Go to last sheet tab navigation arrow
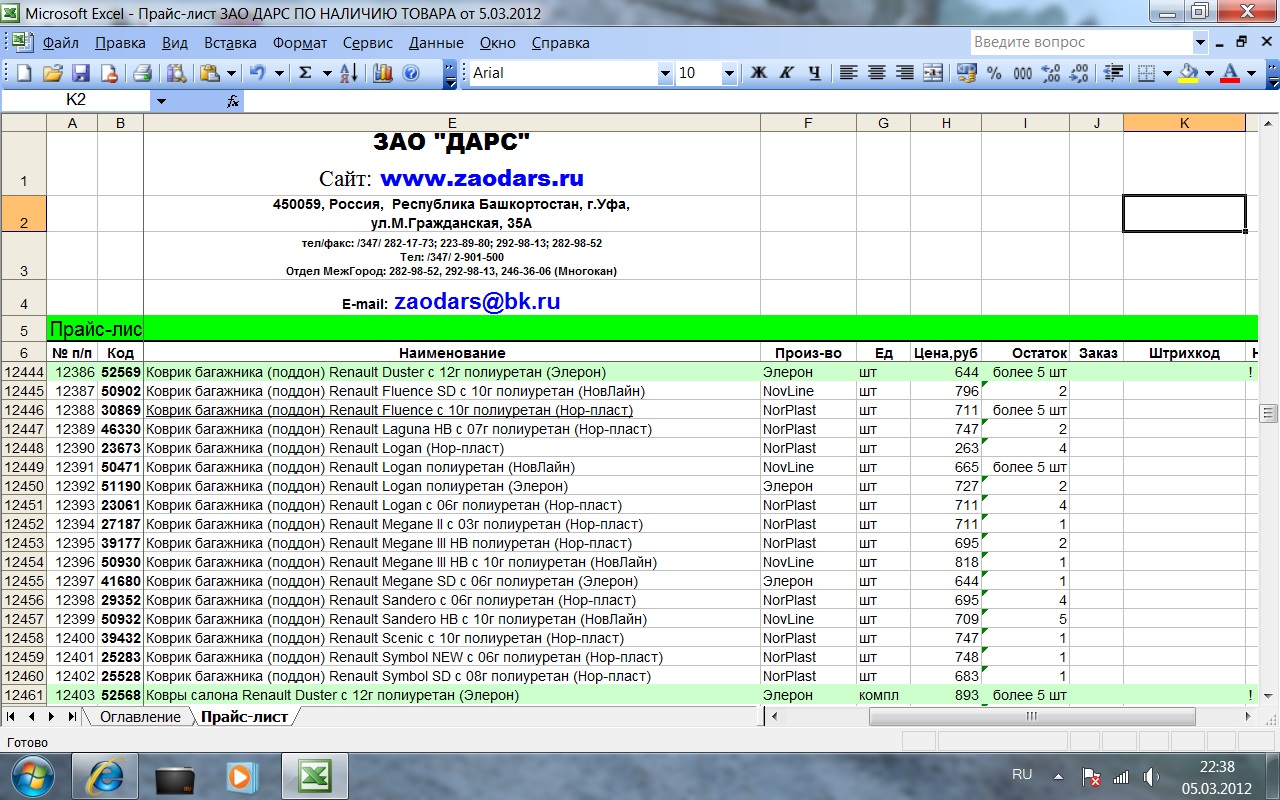The width and height of the screenshot is (1280, 800). [x=72, y=717]
